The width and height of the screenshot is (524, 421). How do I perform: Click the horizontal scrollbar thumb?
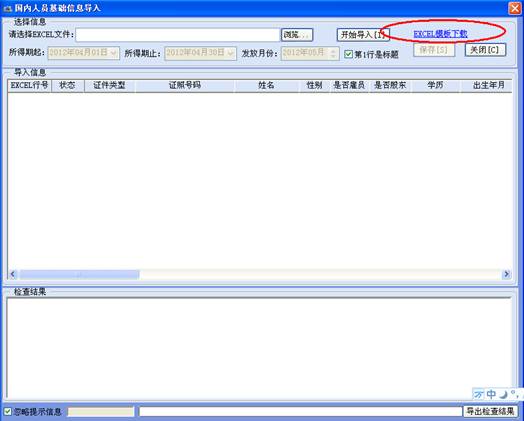point(79,275)
